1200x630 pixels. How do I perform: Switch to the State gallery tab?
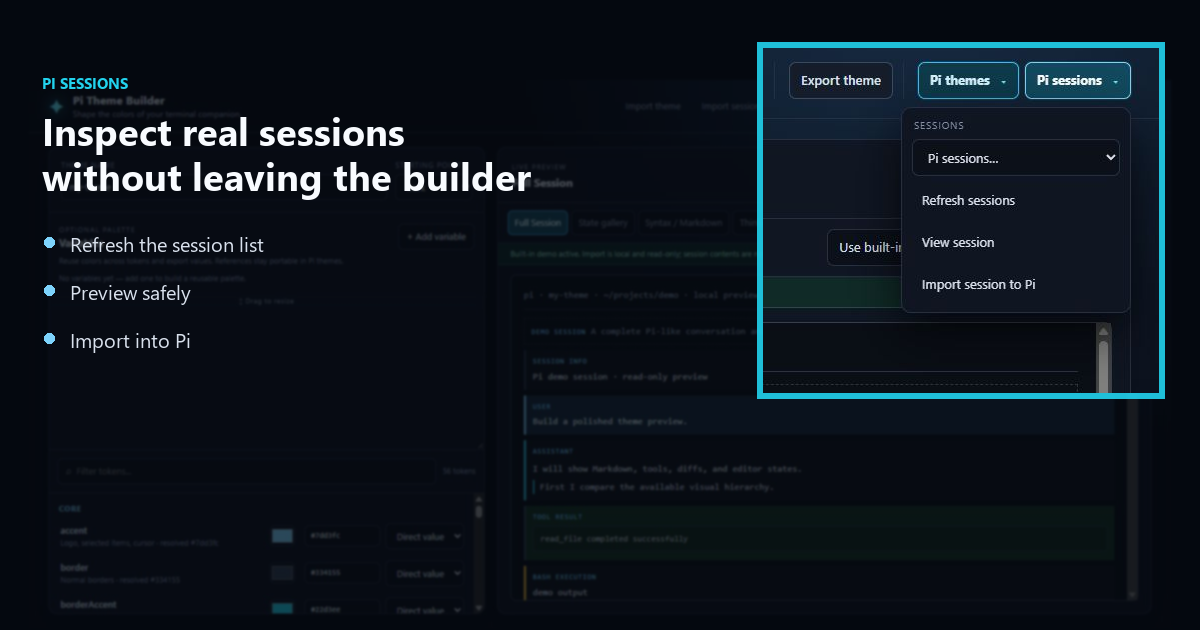[601, 223]
